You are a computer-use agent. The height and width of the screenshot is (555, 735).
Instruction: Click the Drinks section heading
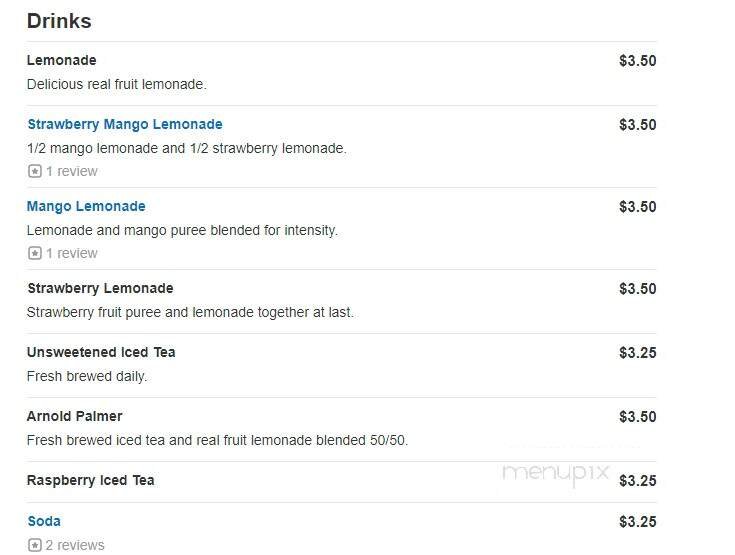click(x=59, y=21)
